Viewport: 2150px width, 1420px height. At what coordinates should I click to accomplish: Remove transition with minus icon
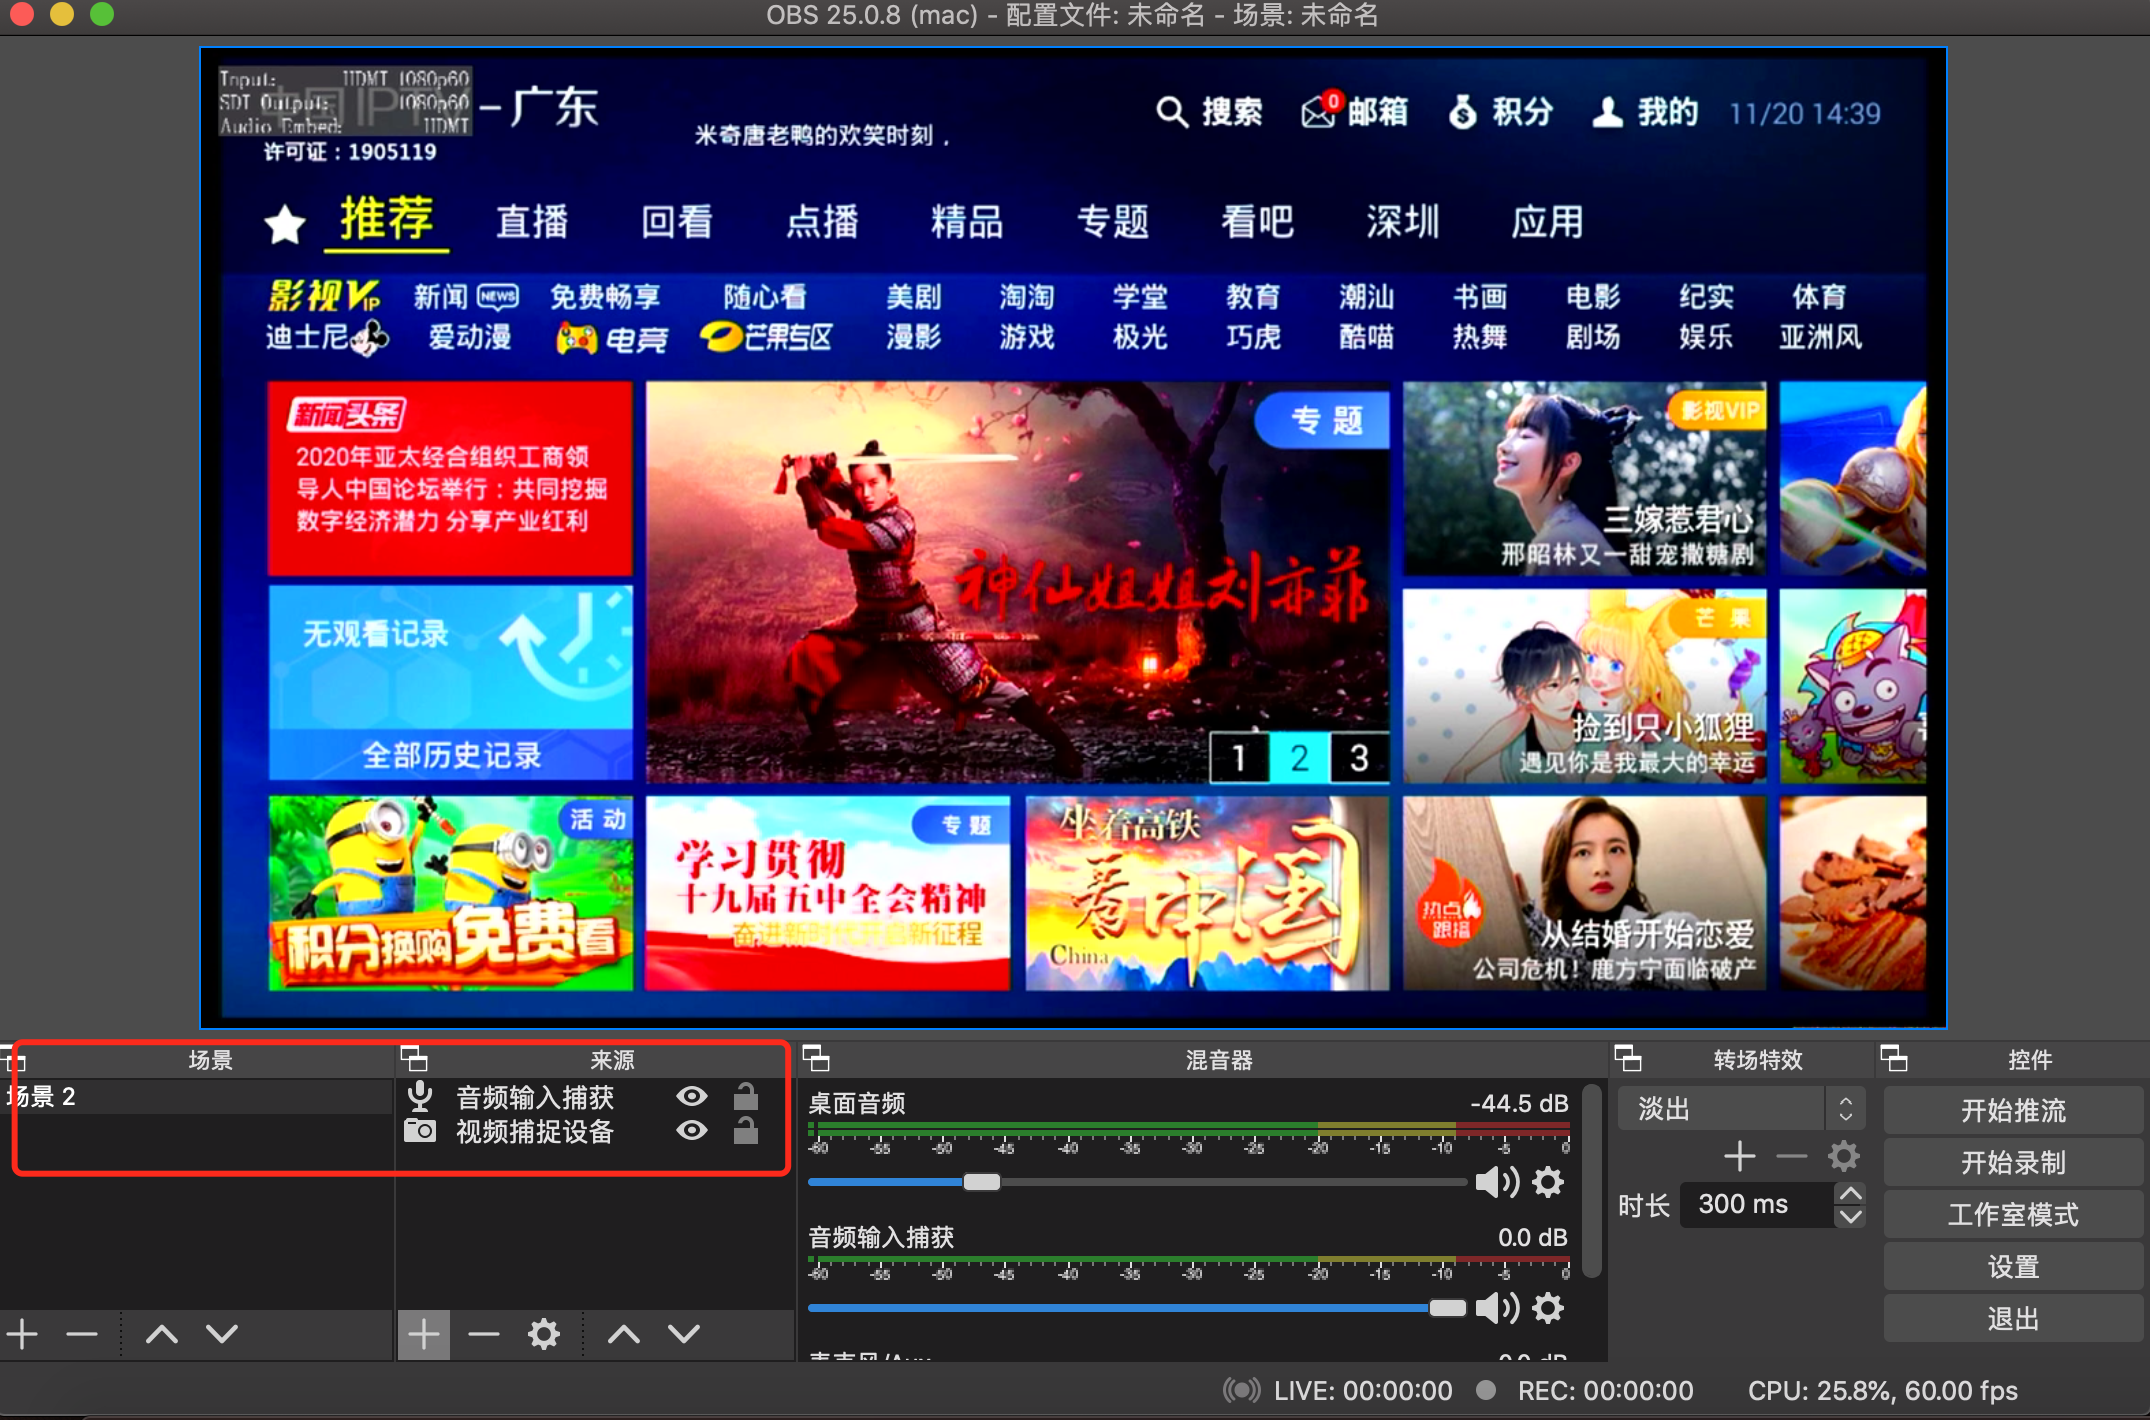pos(1792,1157)
